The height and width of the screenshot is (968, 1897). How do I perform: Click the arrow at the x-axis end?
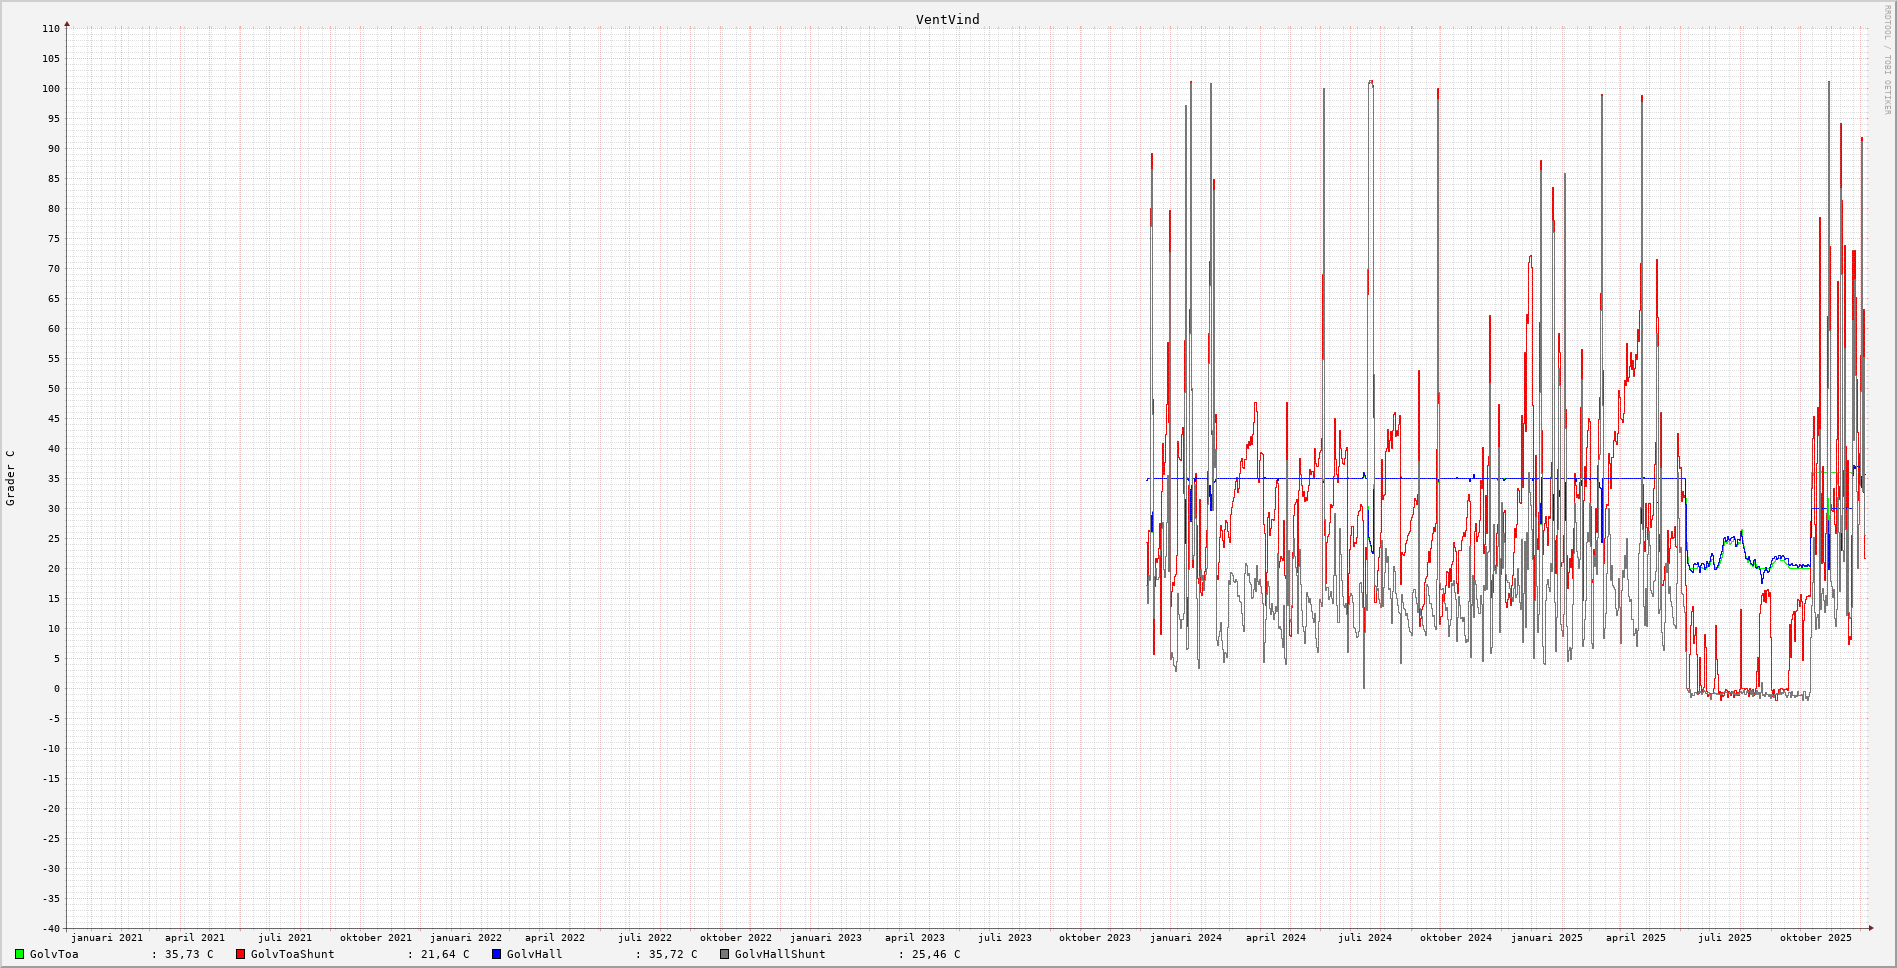click(1871, 928)
